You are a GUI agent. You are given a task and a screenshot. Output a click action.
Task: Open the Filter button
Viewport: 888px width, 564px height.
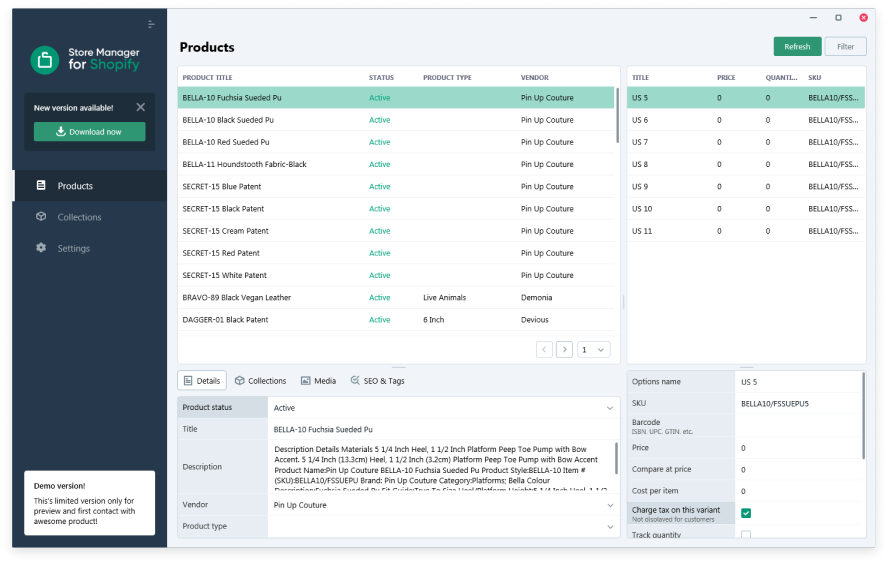tap(846, 46)
